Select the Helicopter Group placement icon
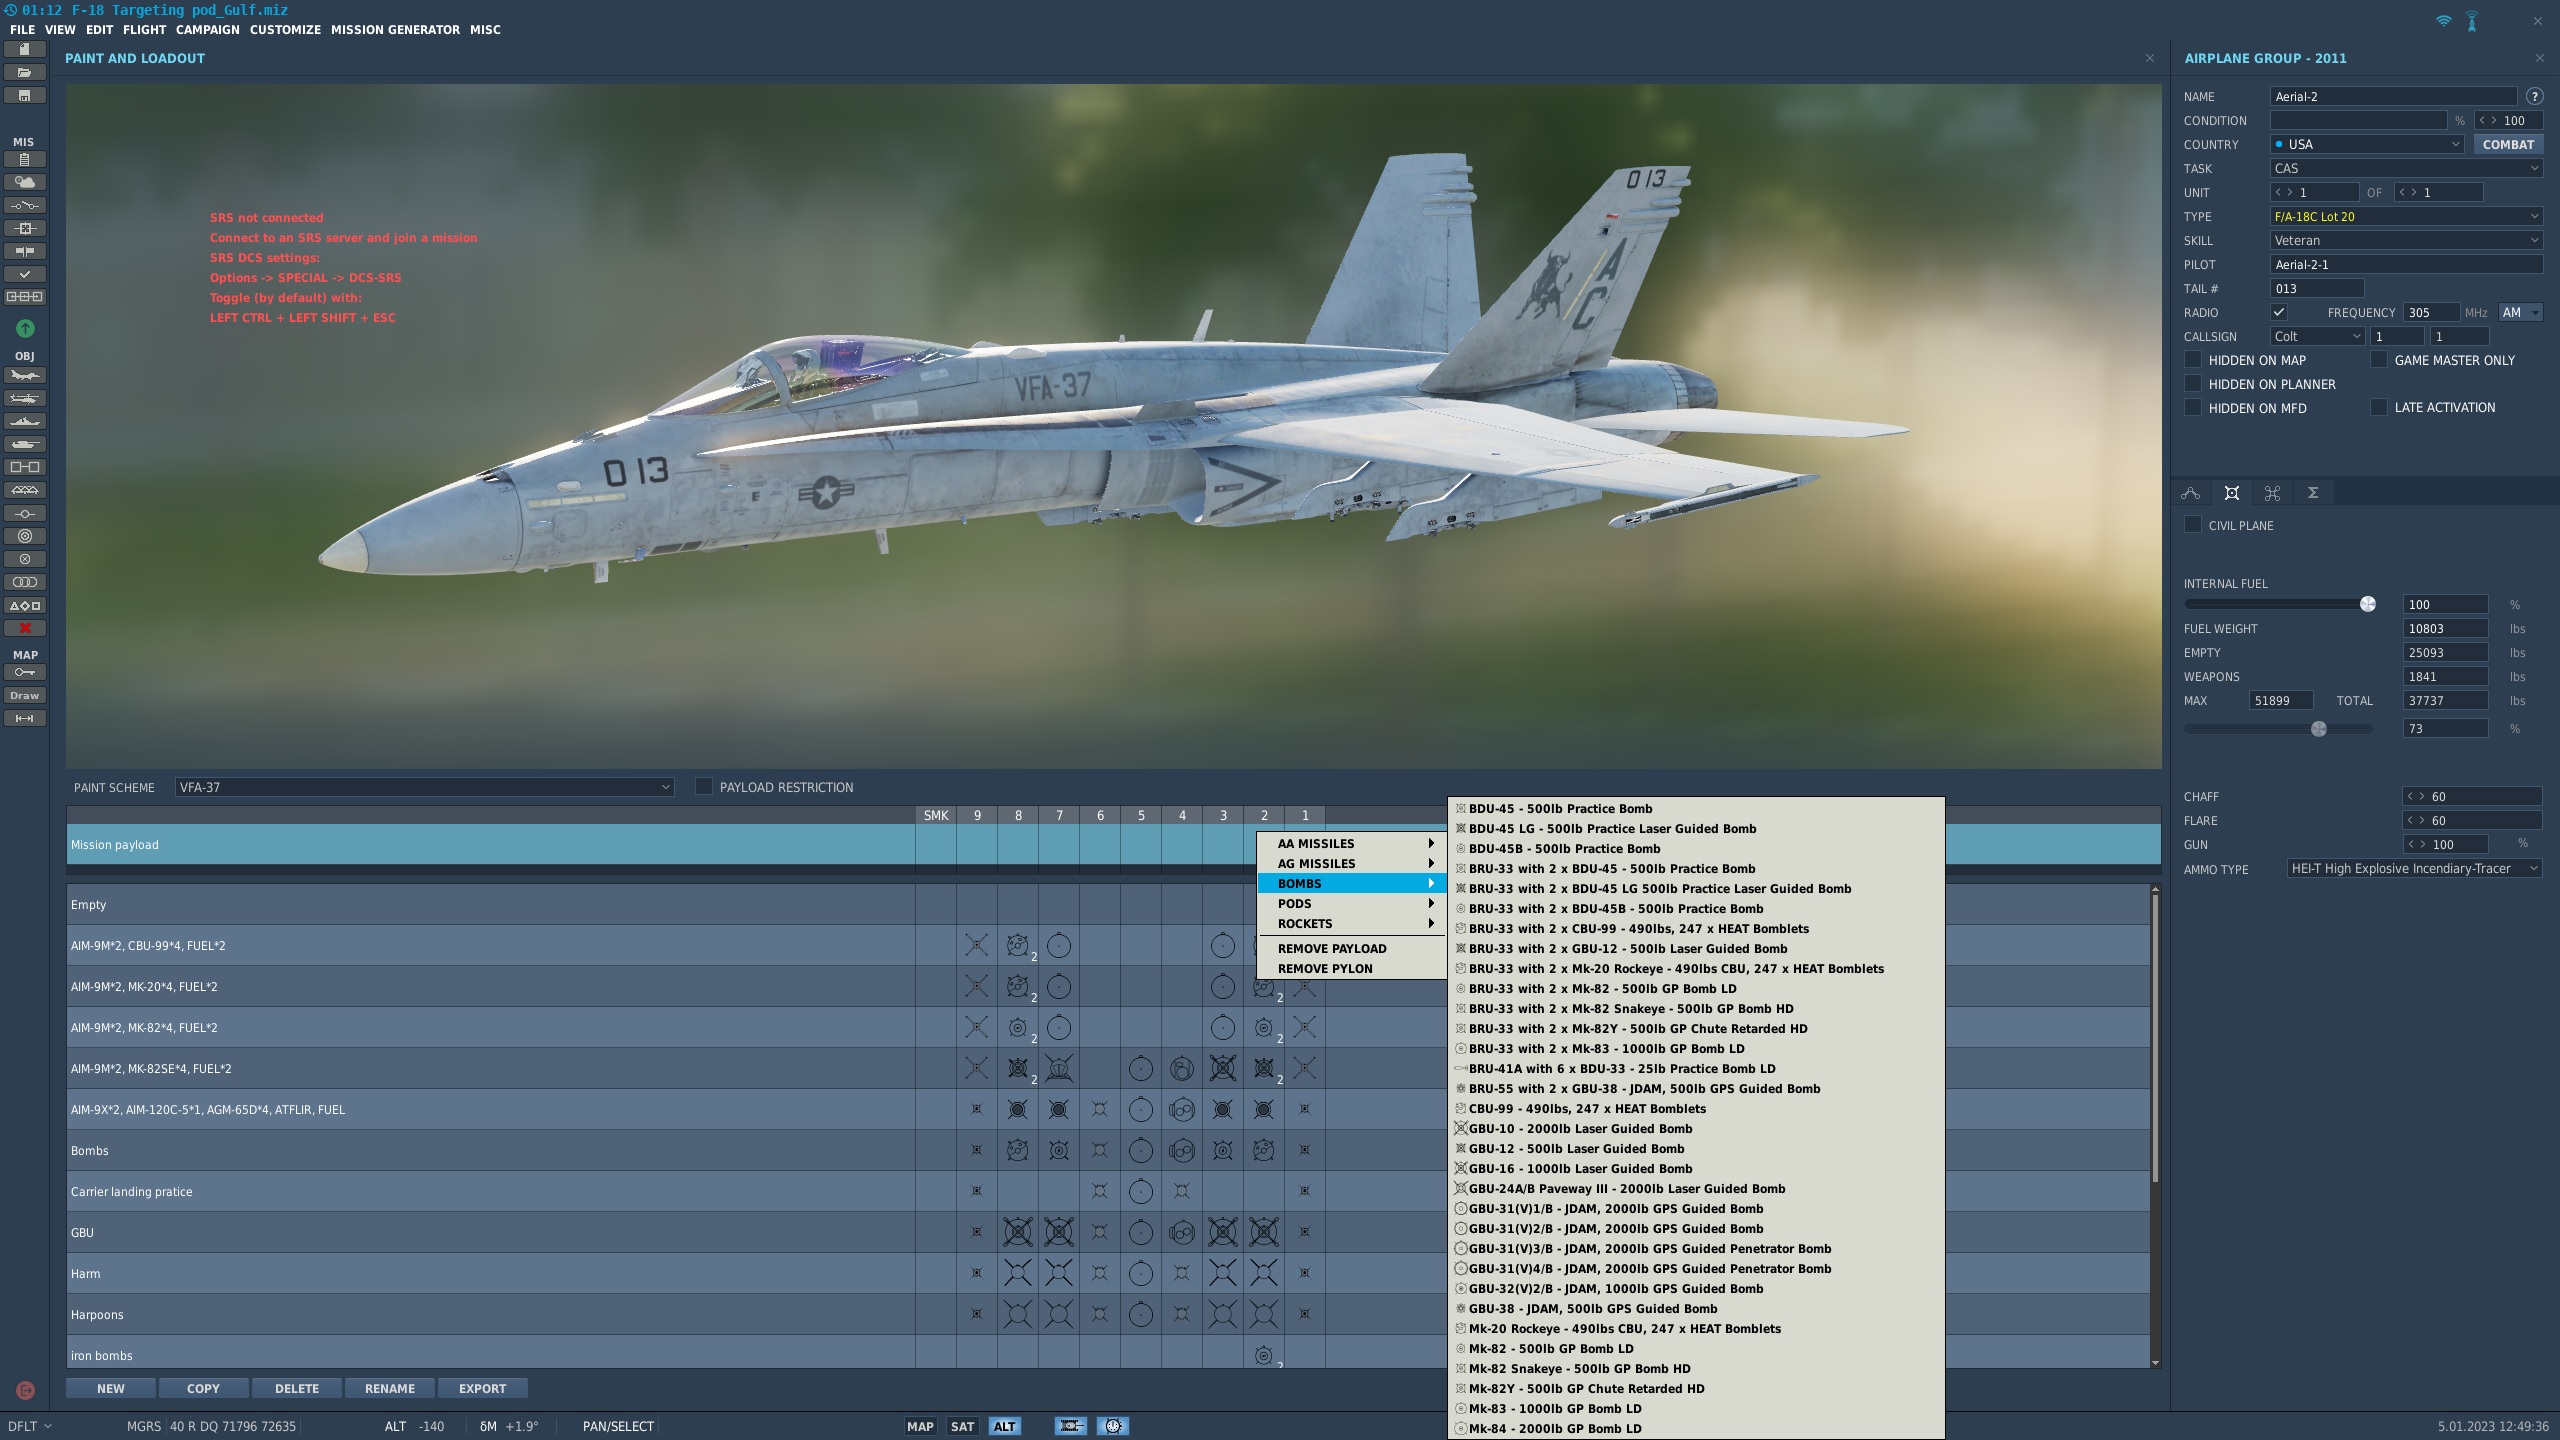The height and width of the screenshot is (1440, 2560). (x=25, y=398)
